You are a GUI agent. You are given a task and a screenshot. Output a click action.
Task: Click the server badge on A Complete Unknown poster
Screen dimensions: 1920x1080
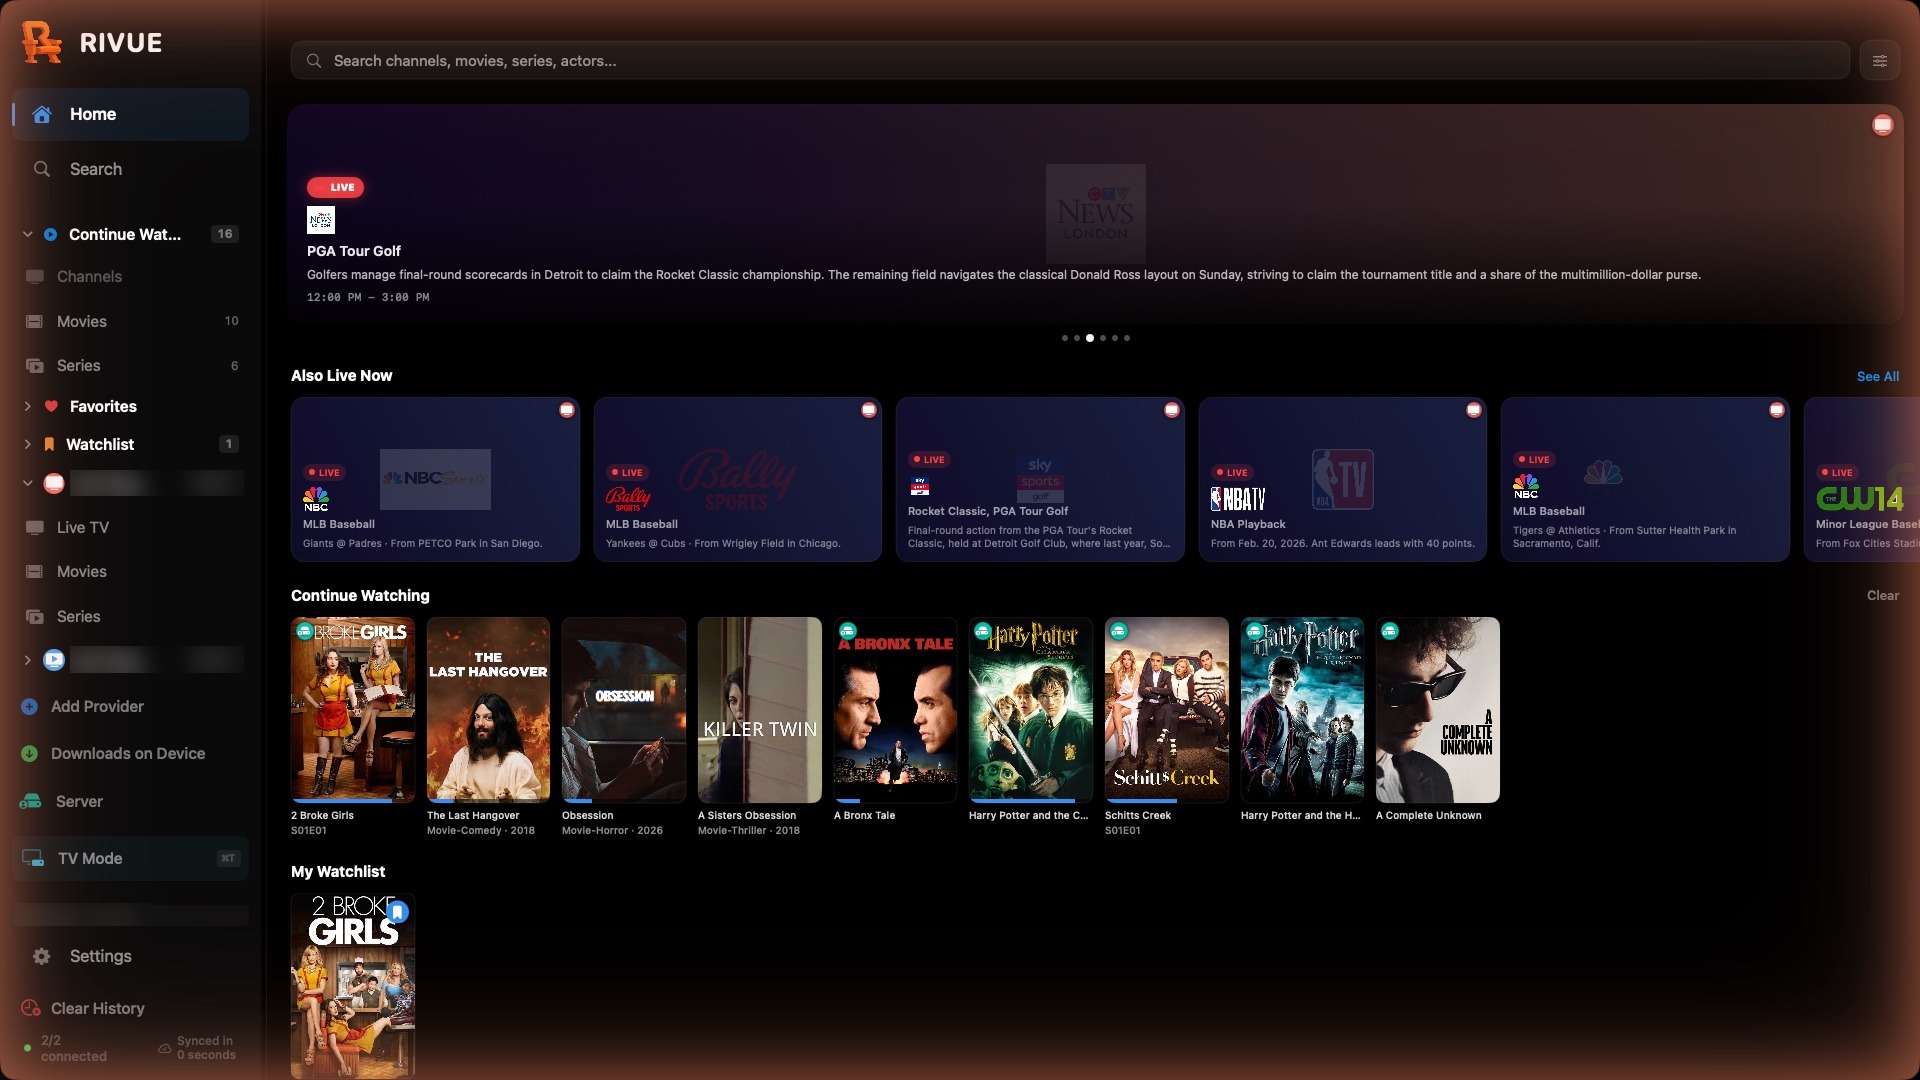(1390, 631)
